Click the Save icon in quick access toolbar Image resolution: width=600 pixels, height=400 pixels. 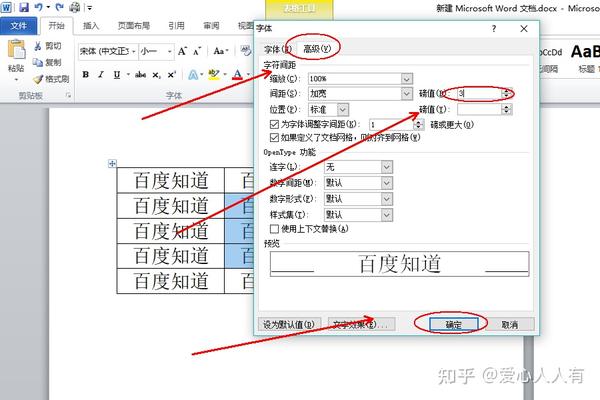[x=24, y=7]
